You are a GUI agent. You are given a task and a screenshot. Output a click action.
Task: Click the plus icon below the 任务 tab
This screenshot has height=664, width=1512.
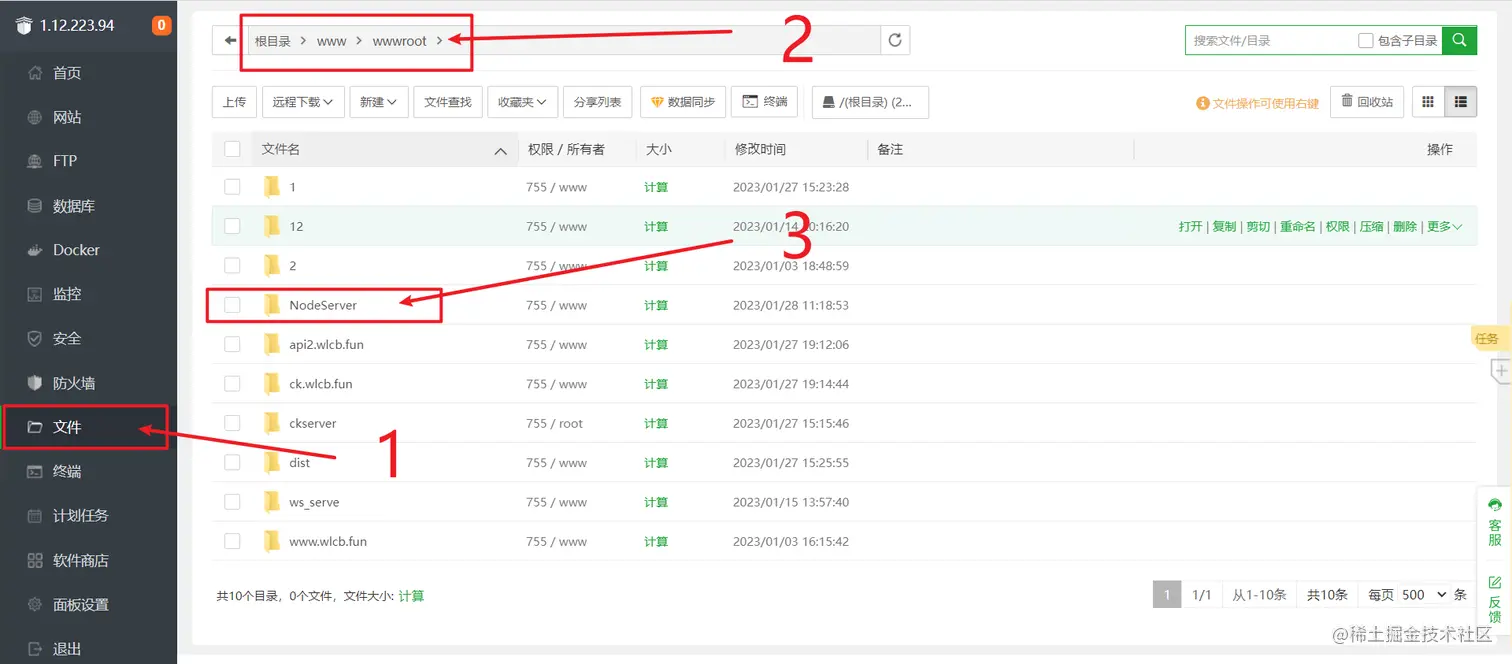pos(1501,370)
